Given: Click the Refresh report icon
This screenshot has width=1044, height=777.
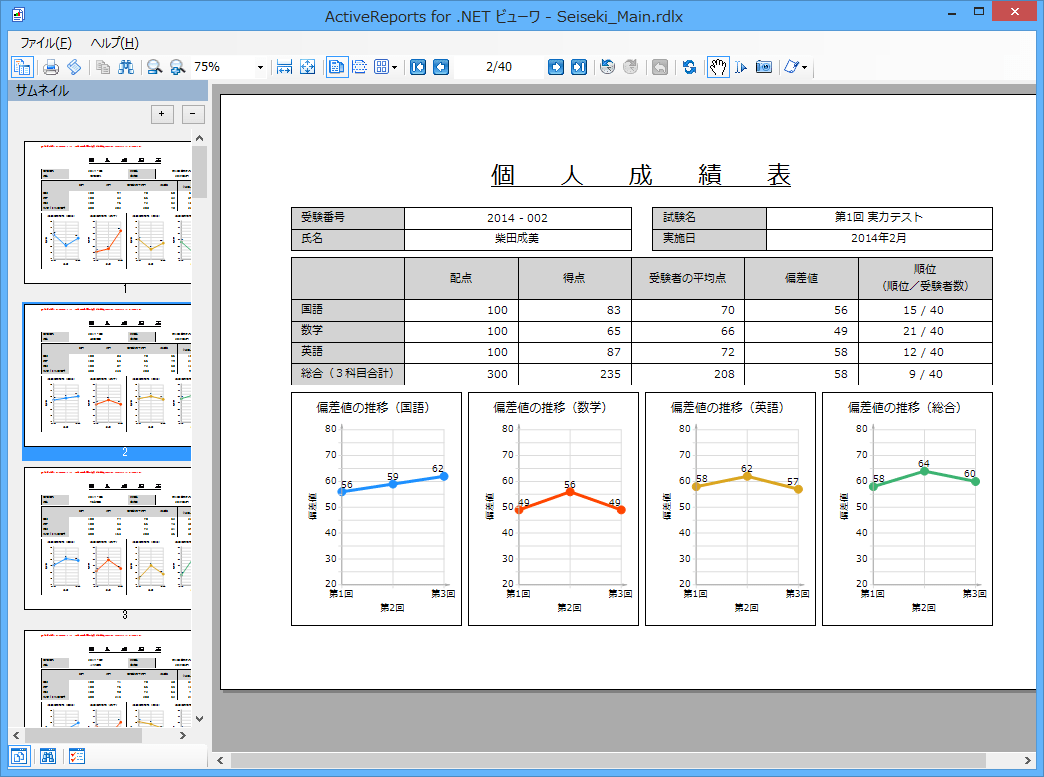Looking at the screenshot, I should (688, 67).
